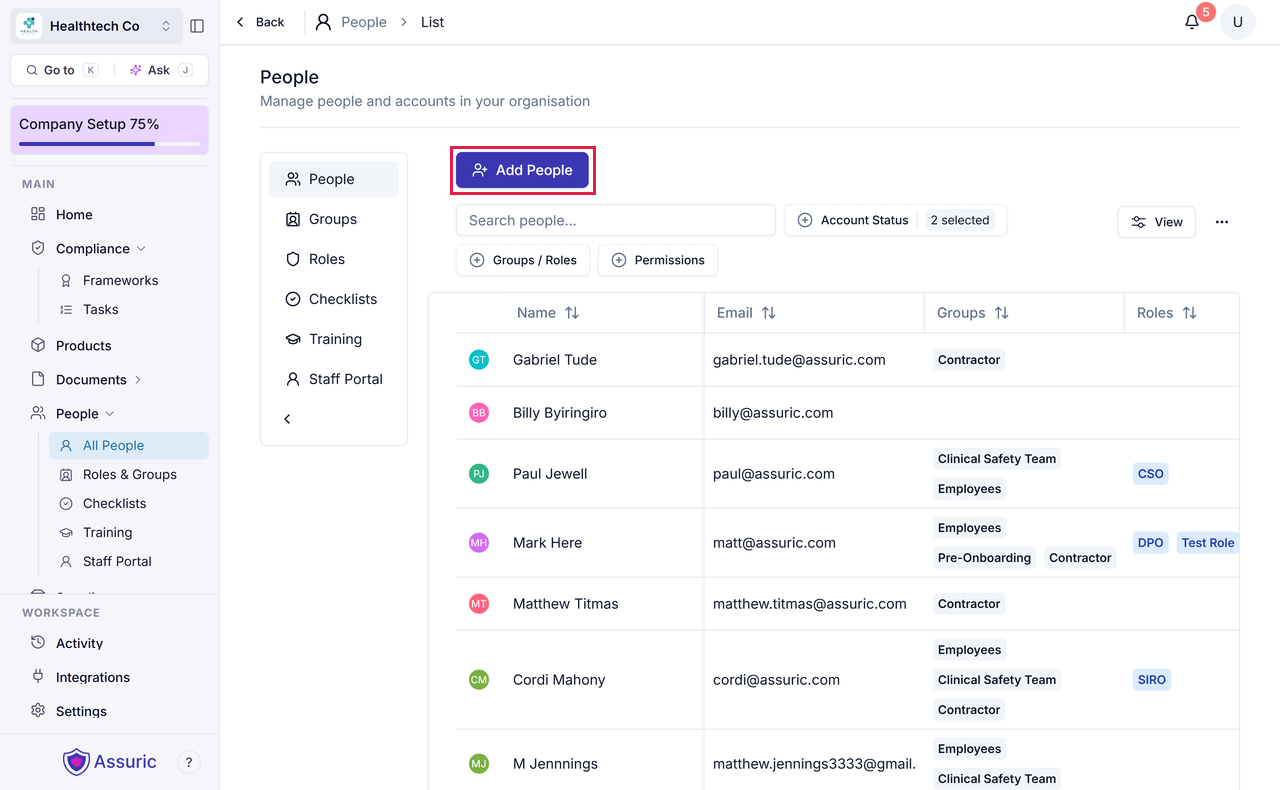Viewport: 1280px width, 790px height.
Task: Click Billy Byiringiro's BB avatar
Action: tap(479, 413)
